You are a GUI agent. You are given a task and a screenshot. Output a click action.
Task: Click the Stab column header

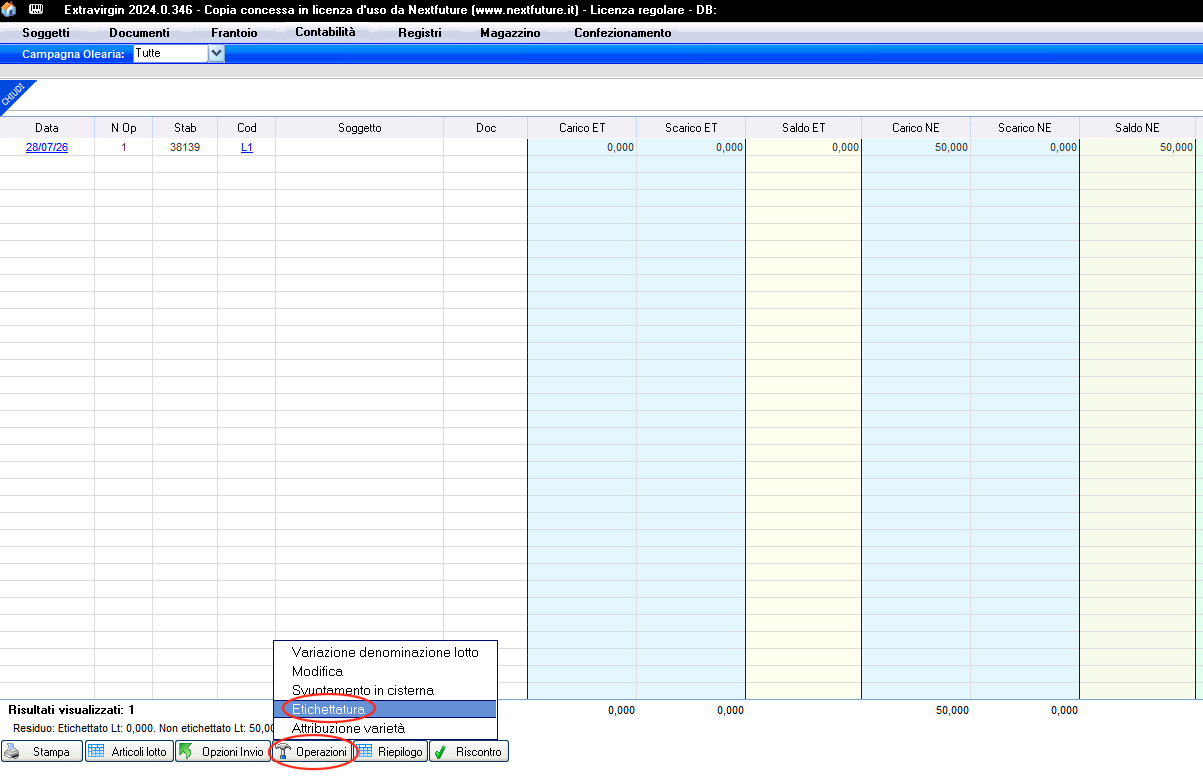185,128
